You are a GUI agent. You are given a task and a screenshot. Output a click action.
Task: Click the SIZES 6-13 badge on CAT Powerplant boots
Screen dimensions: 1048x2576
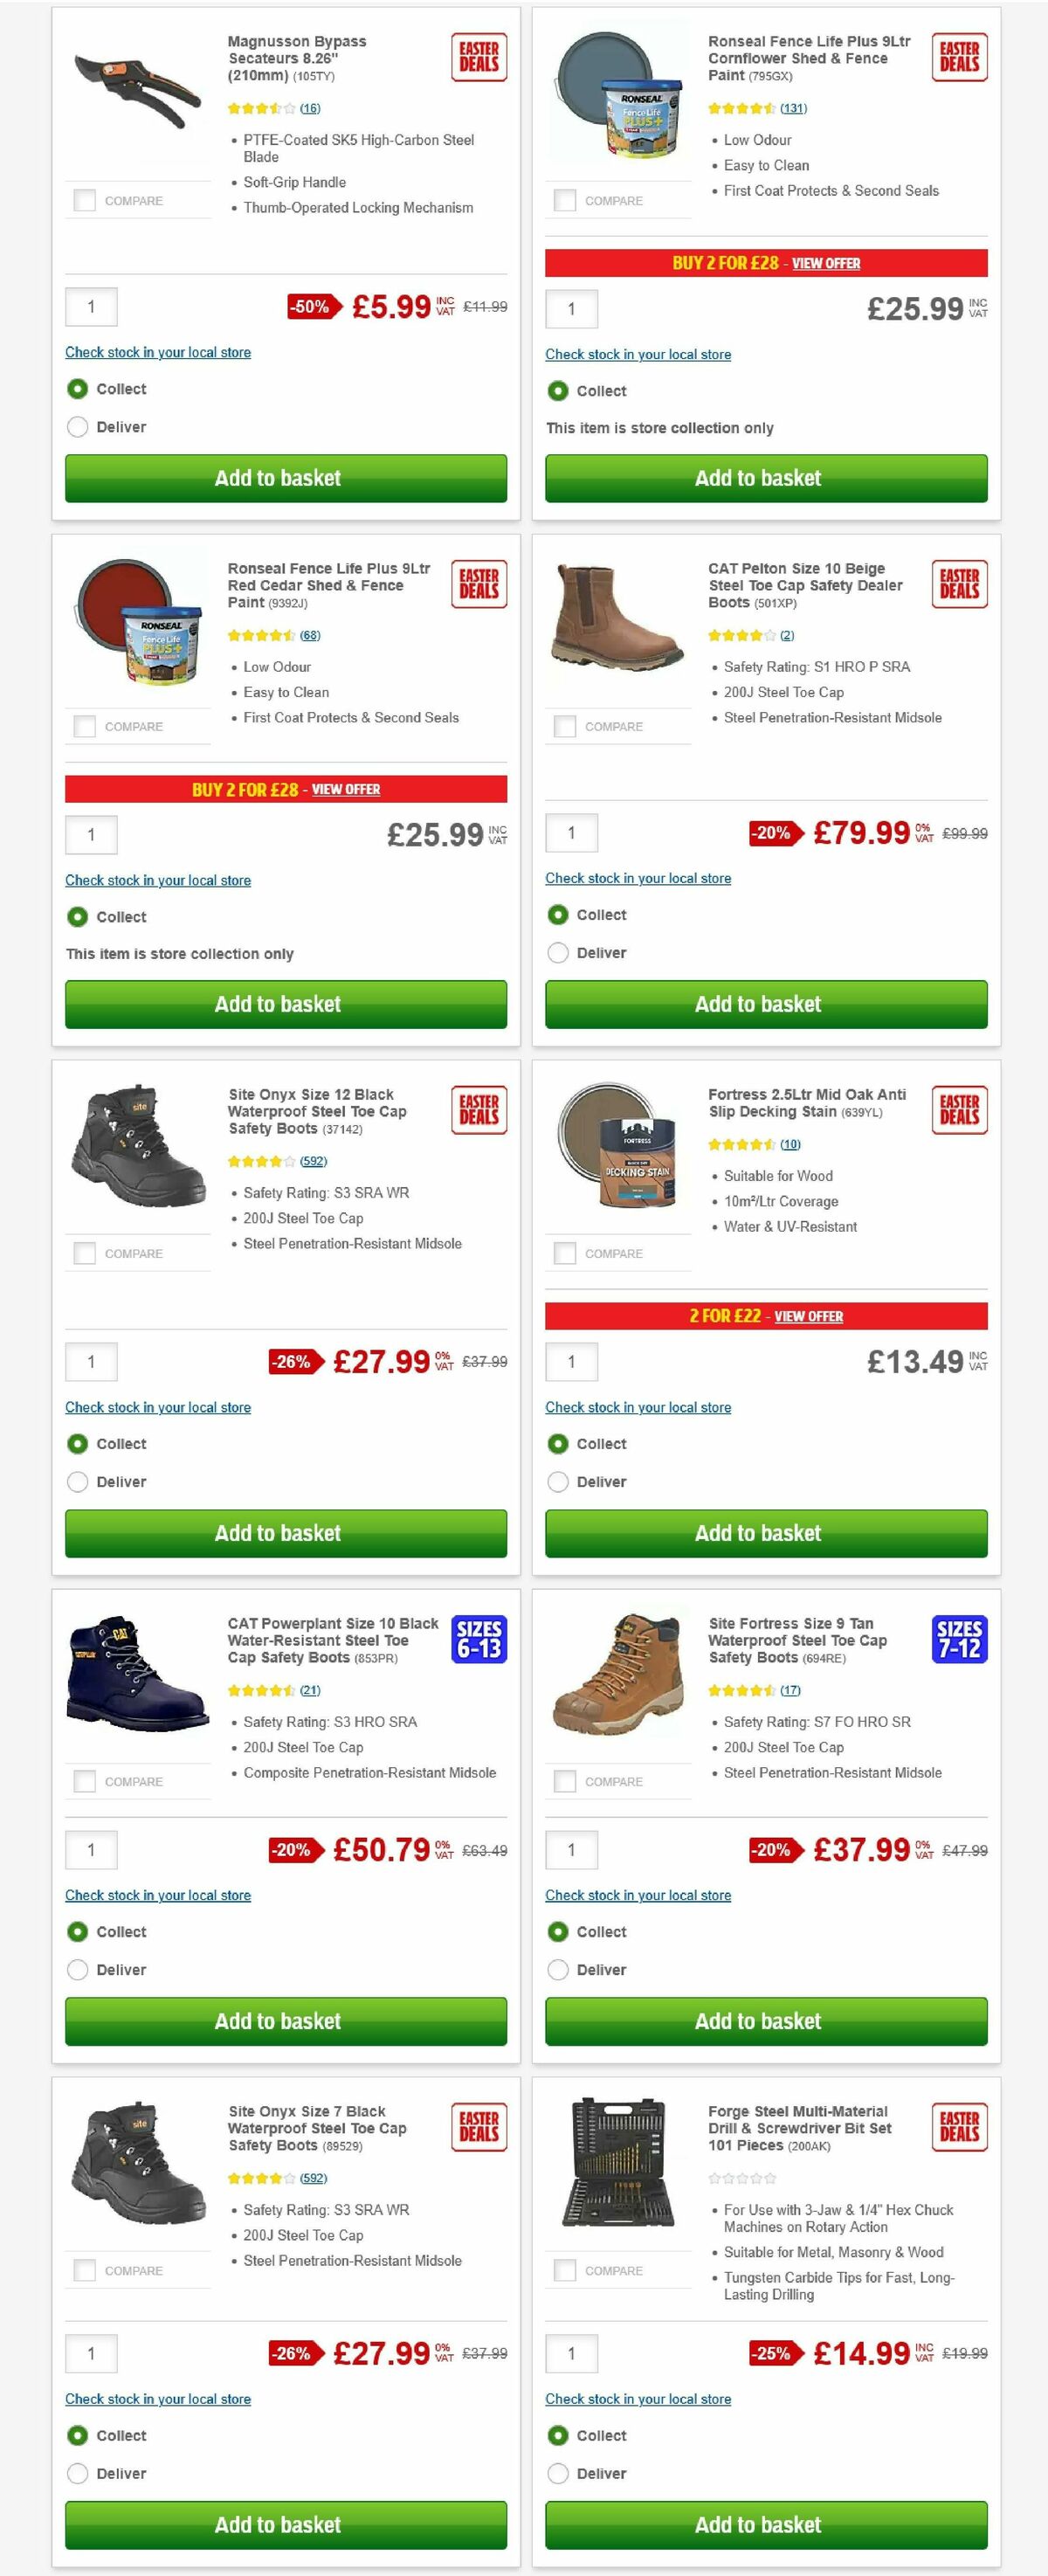(x=478, y=1640)
